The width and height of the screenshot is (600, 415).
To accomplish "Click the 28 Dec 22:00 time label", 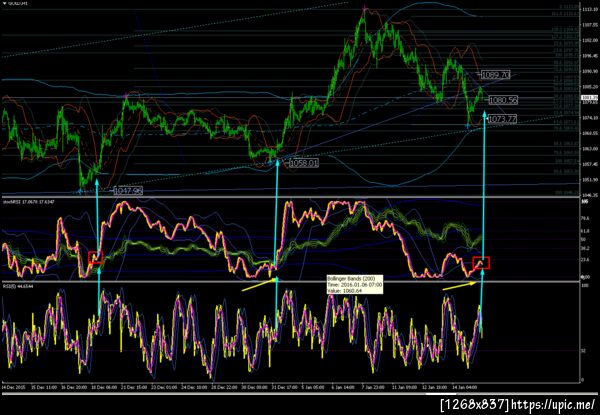I will point(223,387).
